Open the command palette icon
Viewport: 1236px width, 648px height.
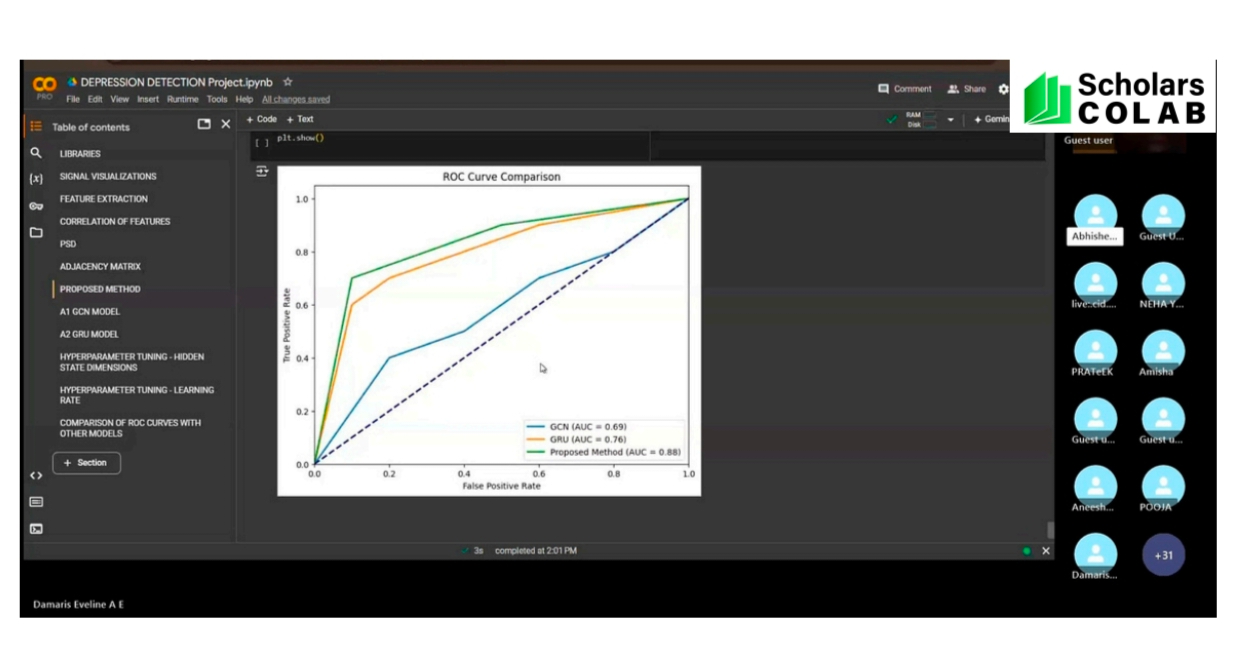click(x=36, y=502)
